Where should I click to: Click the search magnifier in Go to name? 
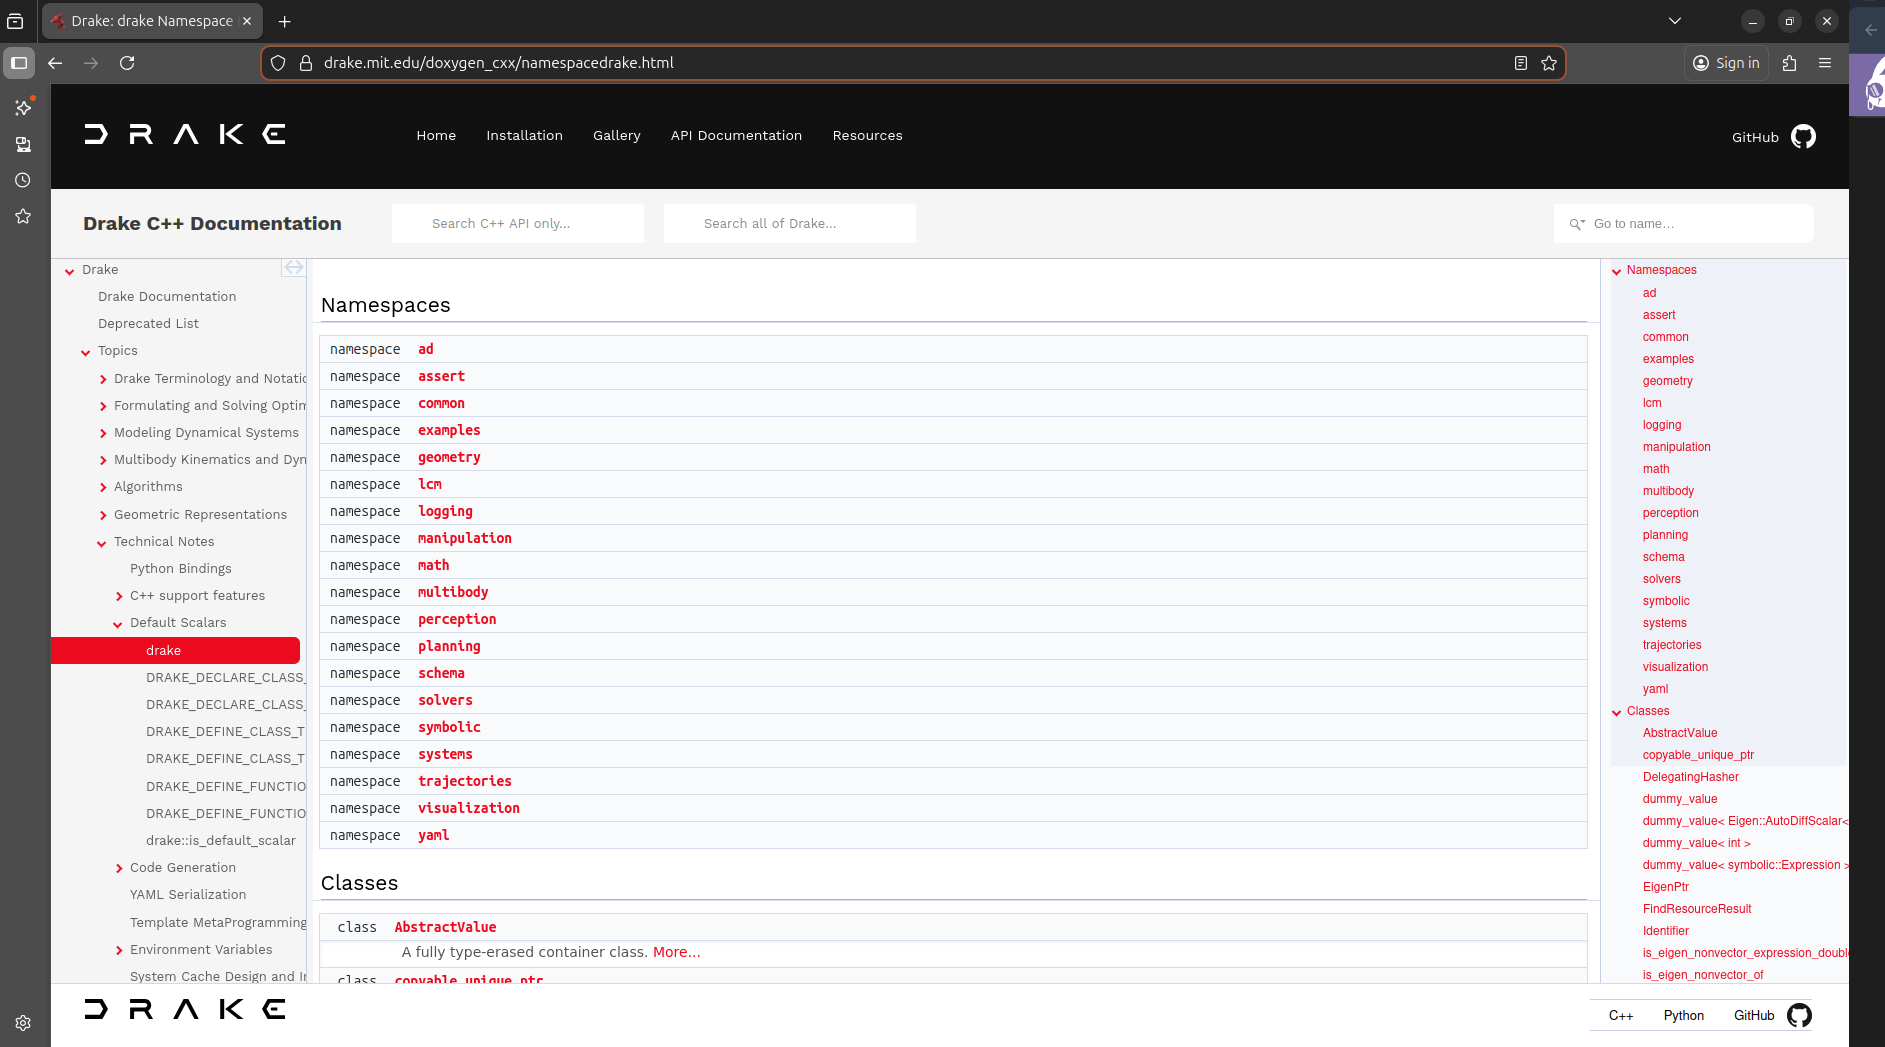click(1577, 224)
